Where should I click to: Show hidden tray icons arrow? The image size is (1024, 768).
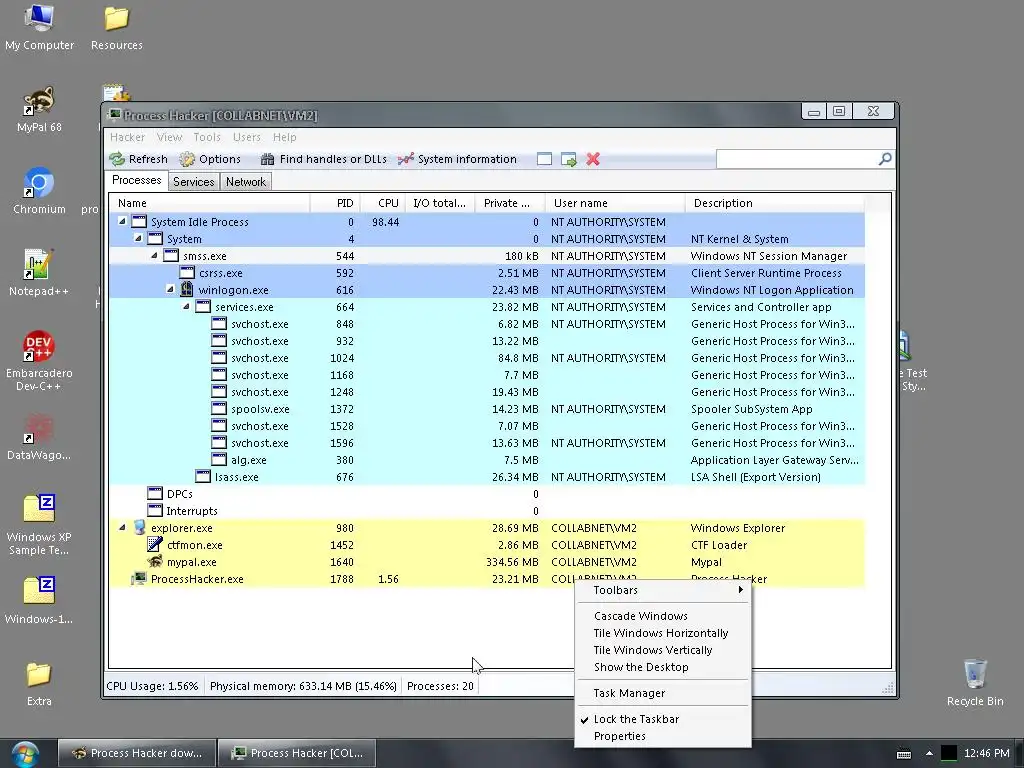point(929,753)
